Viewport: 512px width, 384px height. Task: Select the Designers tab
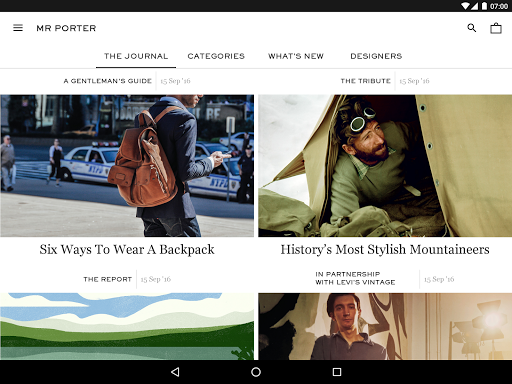click(x=376, y=56)
